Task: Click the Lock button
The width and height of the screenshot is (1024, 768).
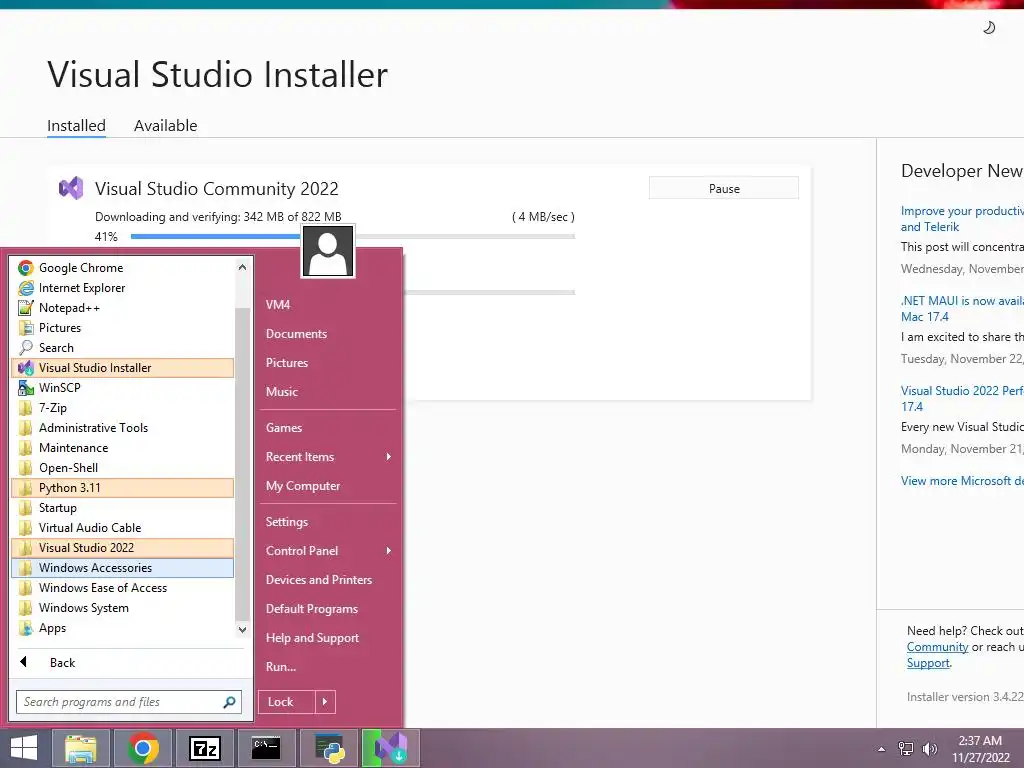Action: (287, 702)
